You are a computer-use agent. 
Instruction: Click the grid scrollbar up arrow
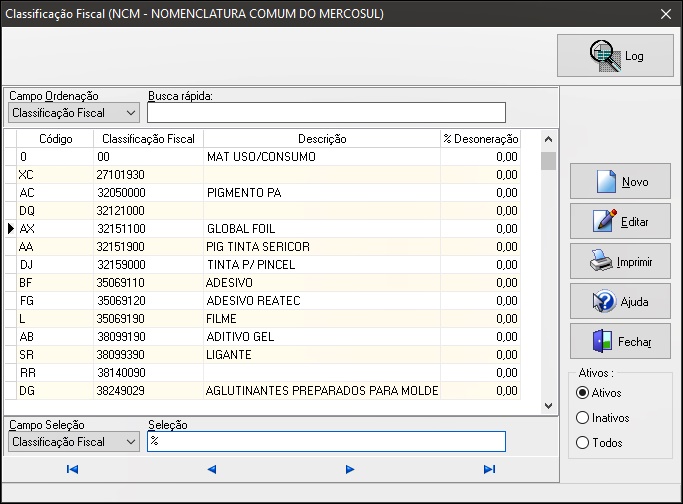point(548,139)
